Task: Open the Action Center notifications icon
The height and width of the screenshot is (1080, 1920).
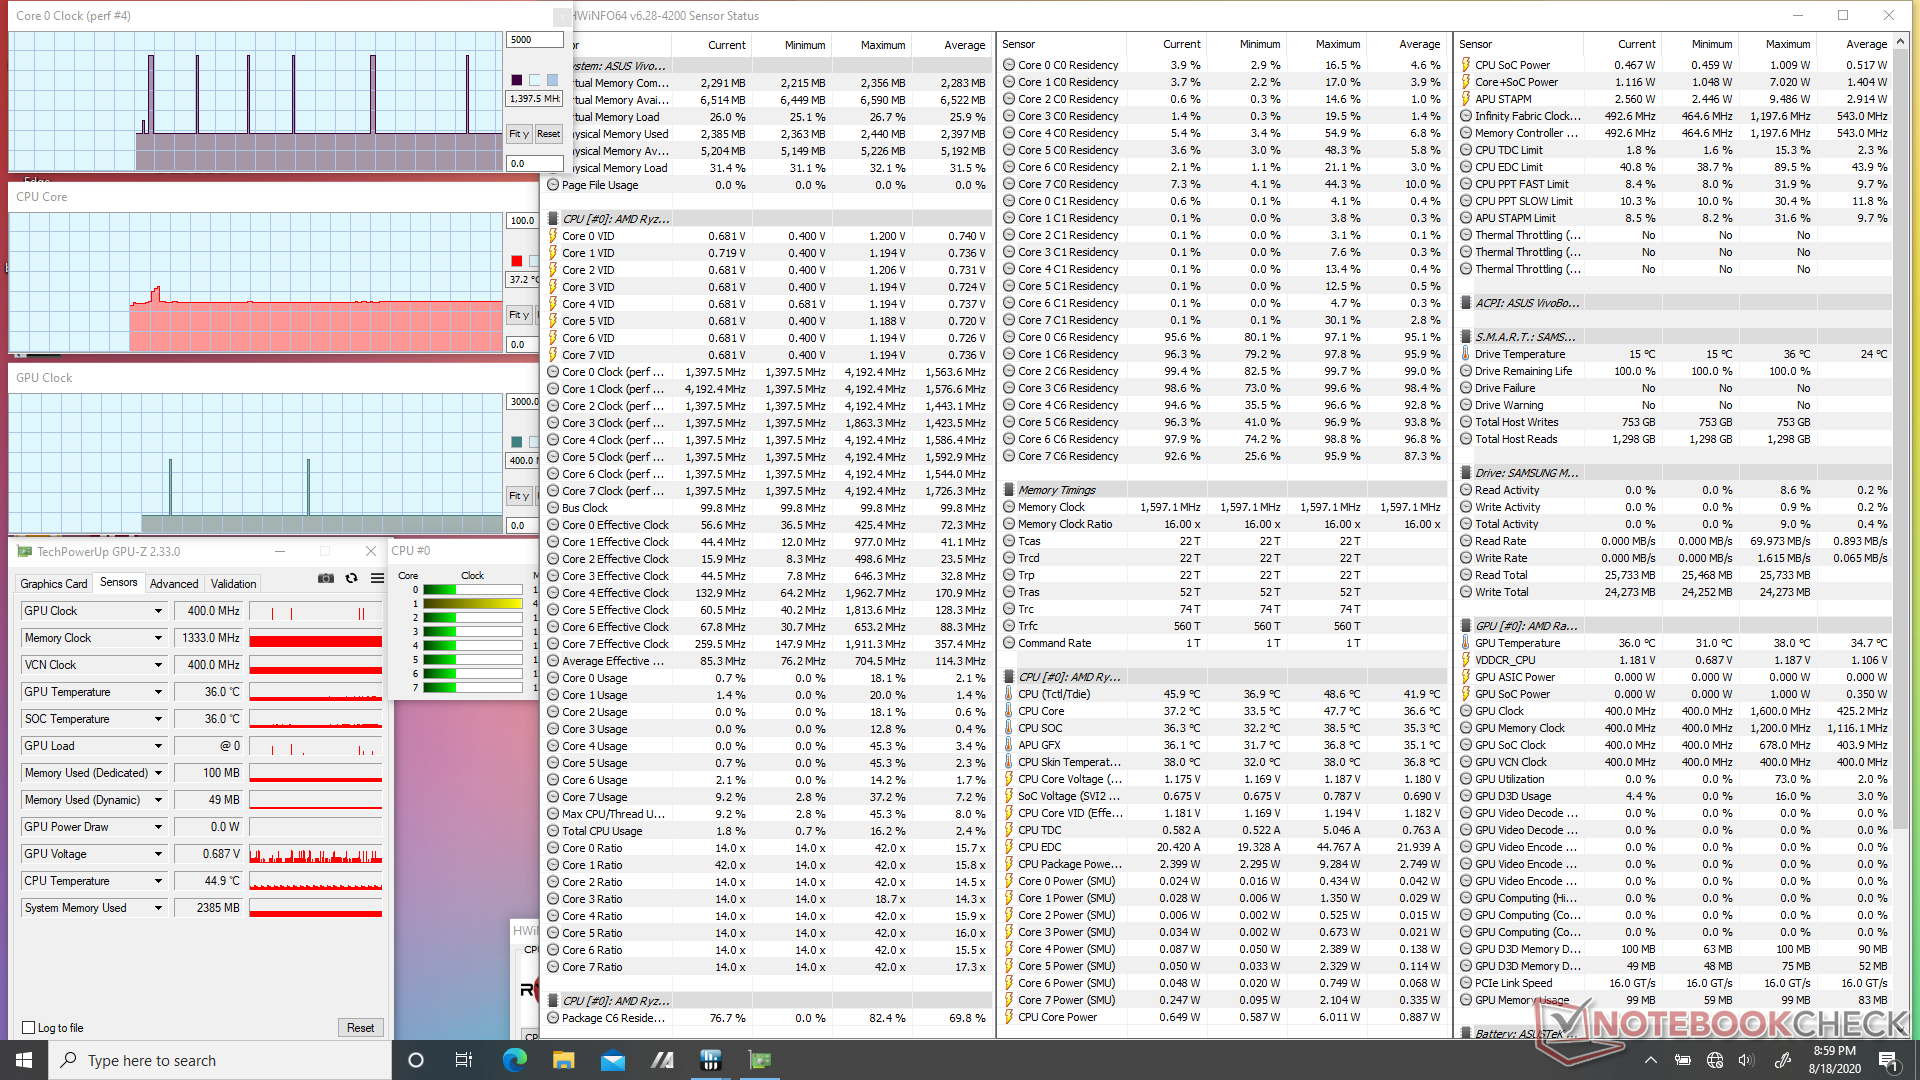Action: [x=1888, y=1060]
